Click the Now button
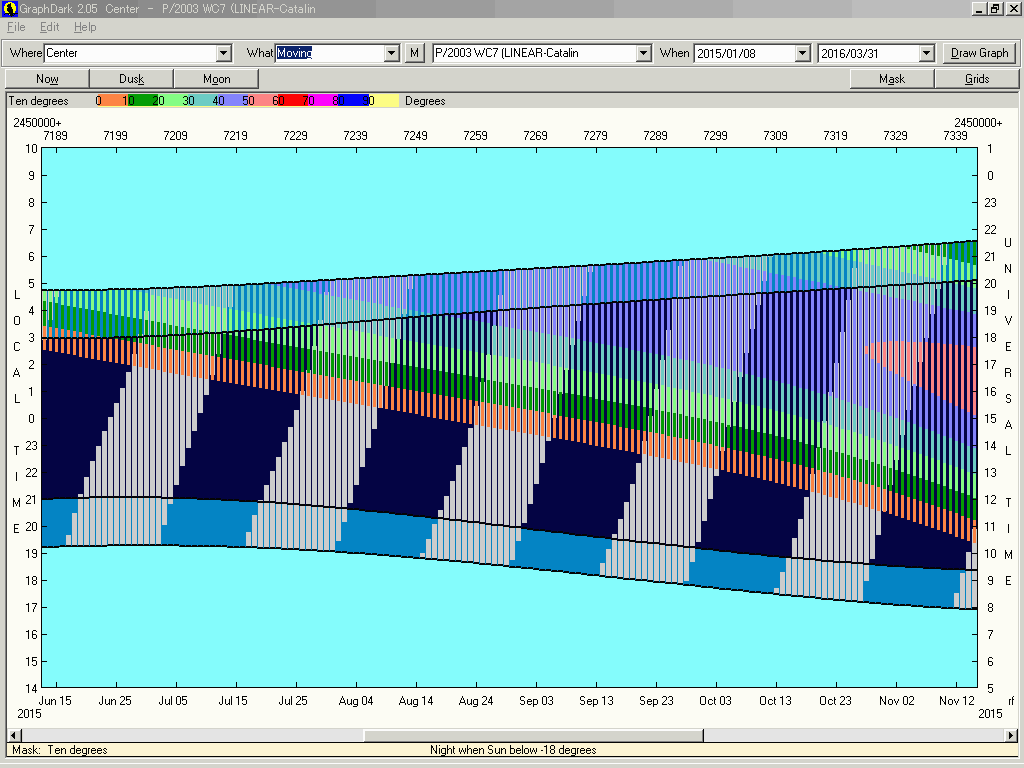 coord(47,79)
